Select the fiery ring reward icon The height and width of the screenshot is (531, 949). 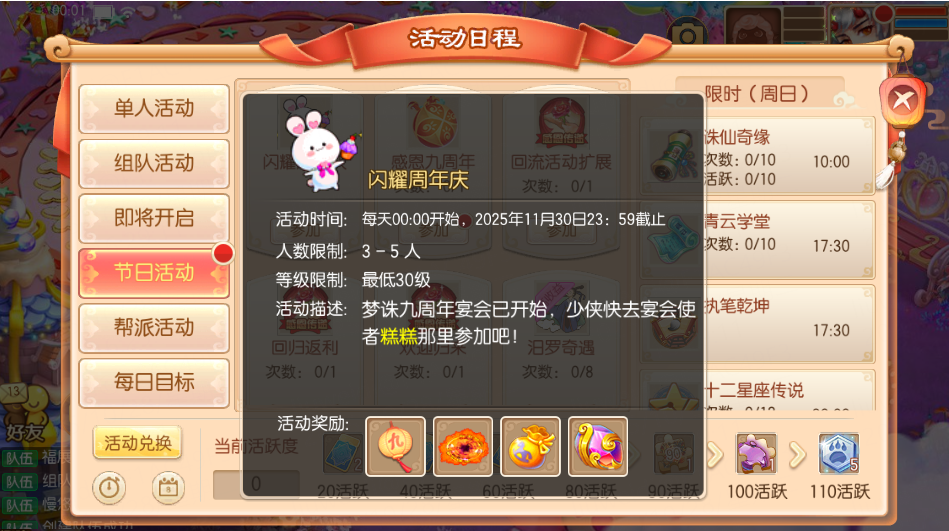[x=463, y=447]
